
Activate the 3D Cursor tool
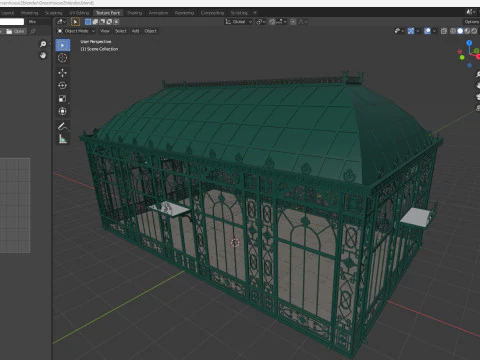click(63, 58)
